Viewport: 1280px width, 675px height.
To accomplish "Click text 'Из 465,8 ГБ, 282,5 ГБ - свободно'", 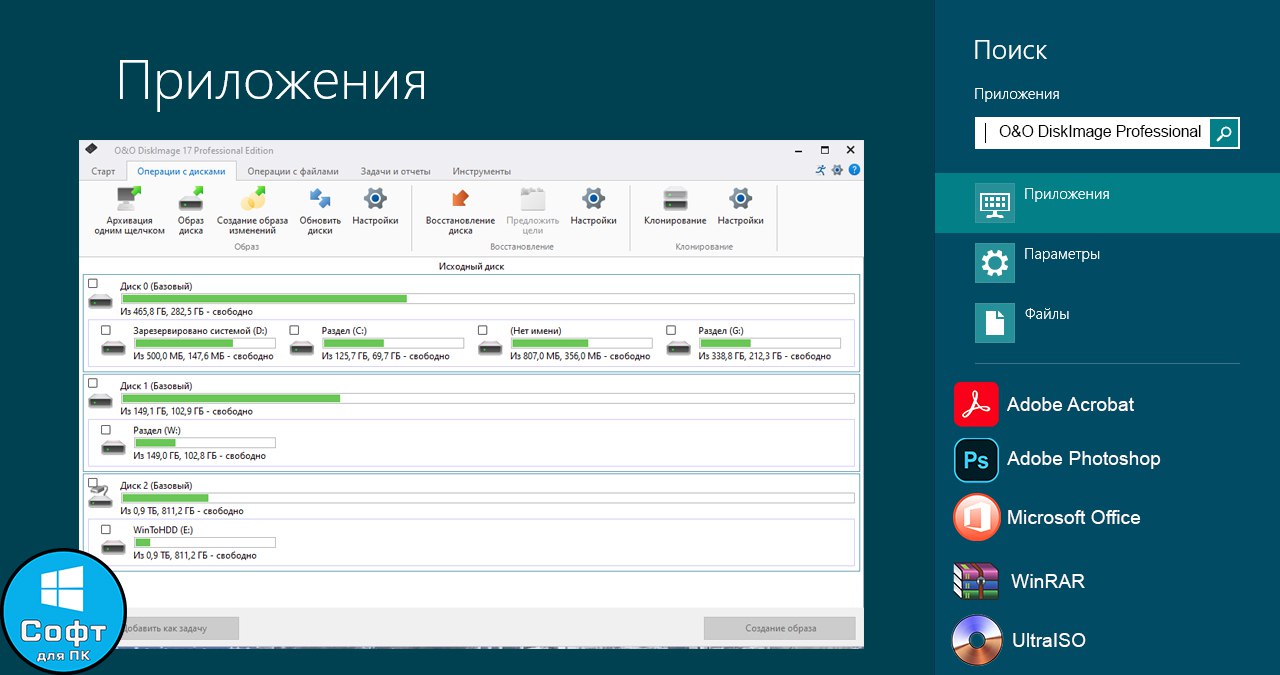I will click(187, 312).
